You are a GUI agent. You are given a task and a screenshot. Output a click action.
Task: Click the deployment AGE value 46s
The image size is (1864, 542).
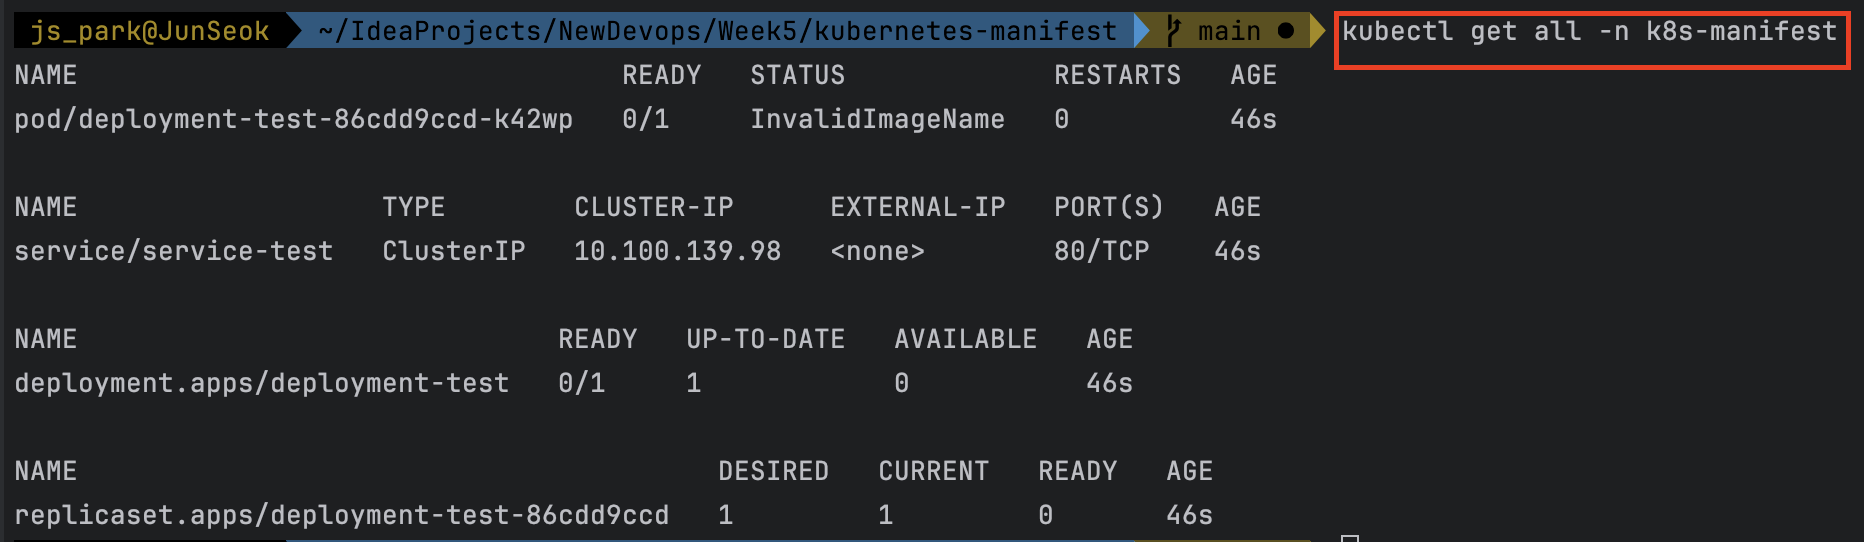pyautogui.click(x=1110, y=384)
